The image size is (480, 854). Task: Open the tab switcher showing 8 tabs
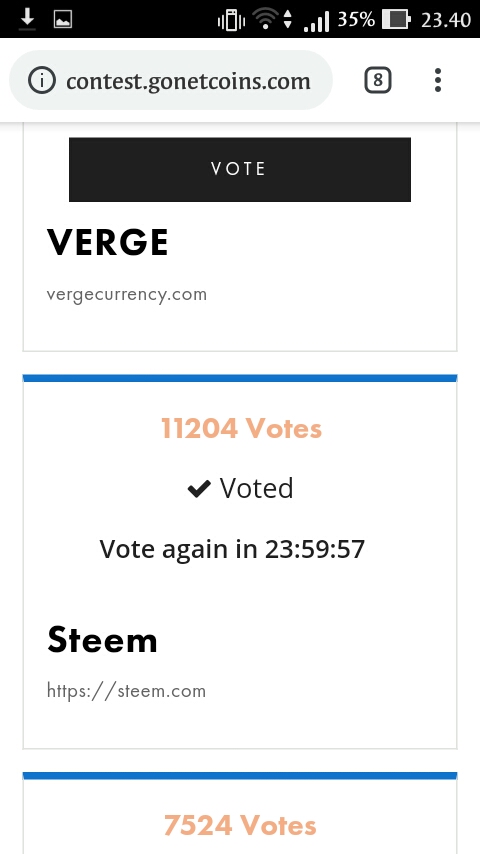tap(378, 81)
